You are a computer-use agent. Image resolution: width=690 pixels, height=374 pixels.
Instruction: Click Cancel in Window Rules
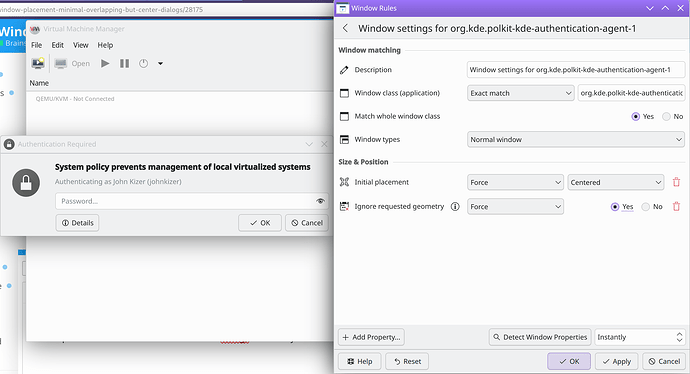664,361
